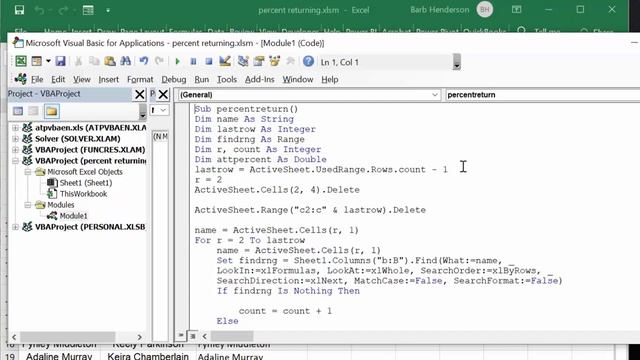640x360 pixels.
Task: Click the Copy icon in the VBA toolbar
Action: point(94,61)
